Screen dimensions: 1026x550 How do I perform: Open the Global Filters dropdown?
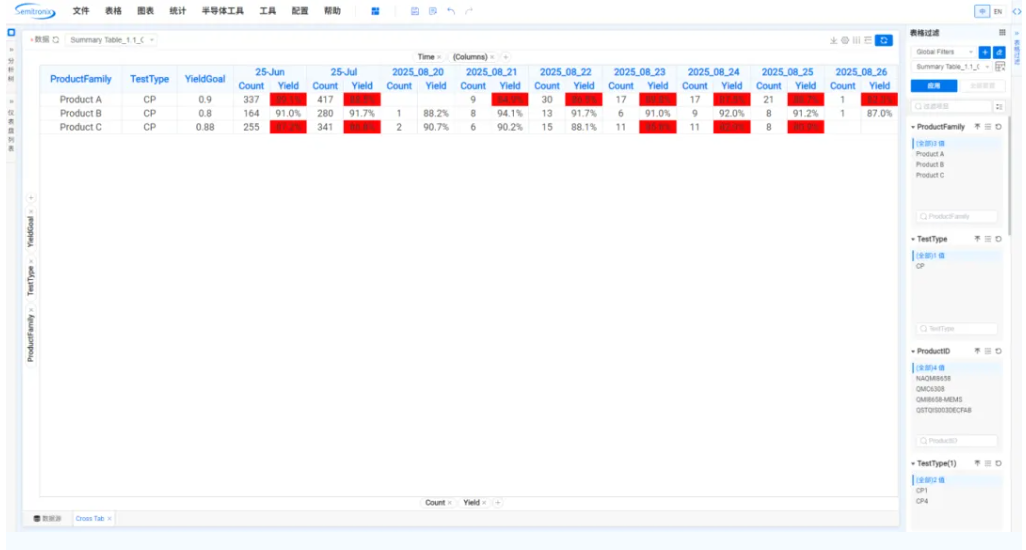click(943, 52)
